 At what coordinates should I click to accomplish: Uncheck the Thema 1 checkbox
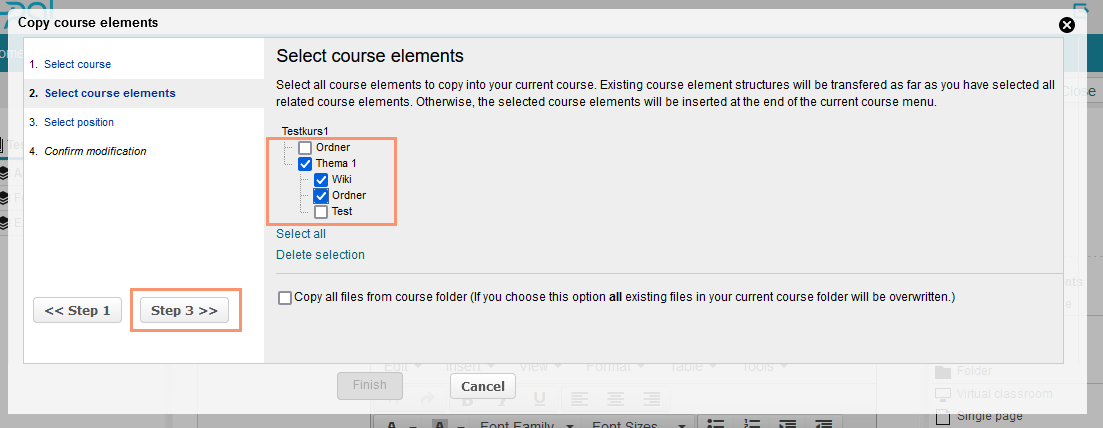[x=305, y=164]
